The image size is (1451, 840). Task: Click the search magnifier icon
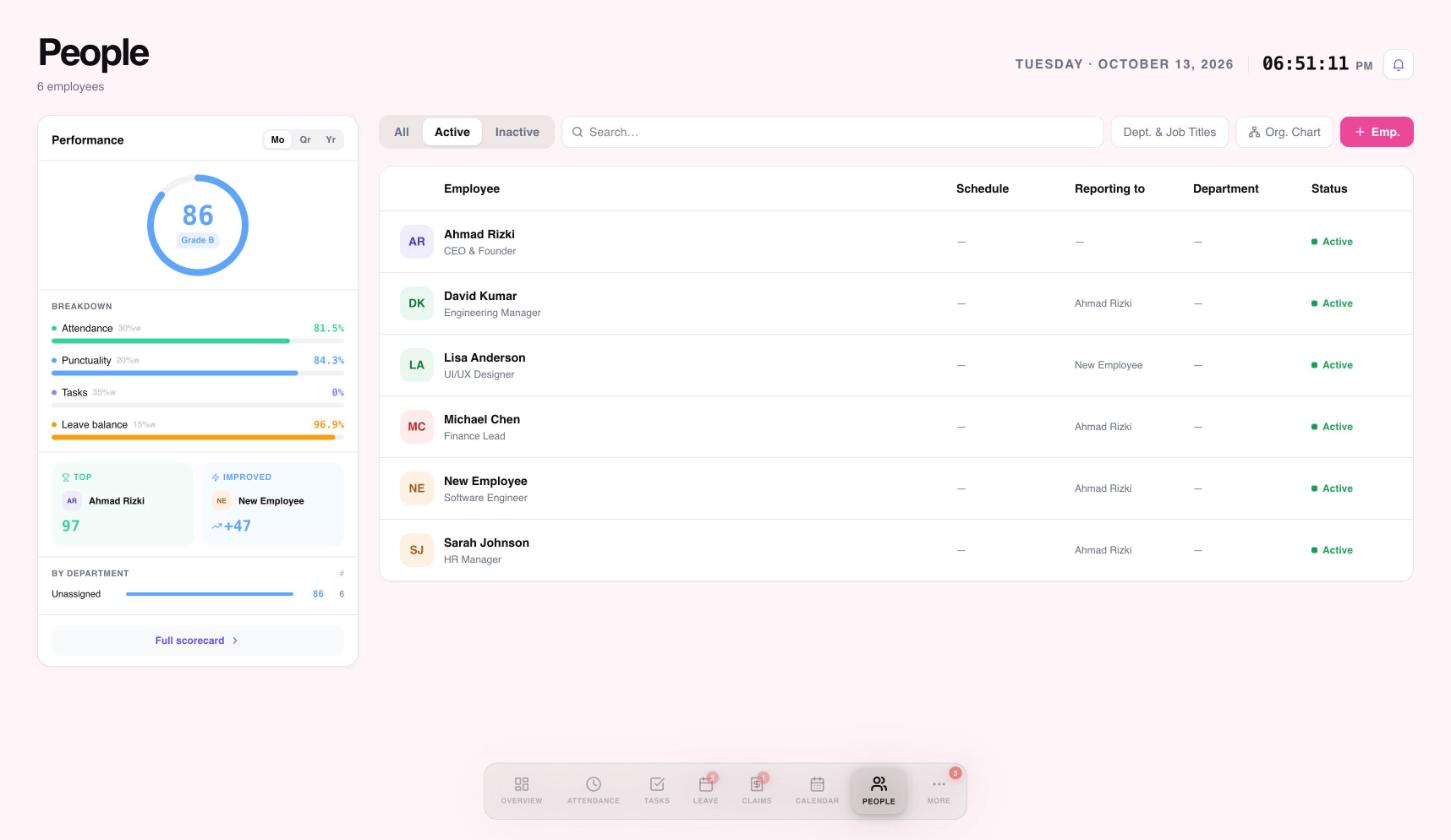coord(577,132)
